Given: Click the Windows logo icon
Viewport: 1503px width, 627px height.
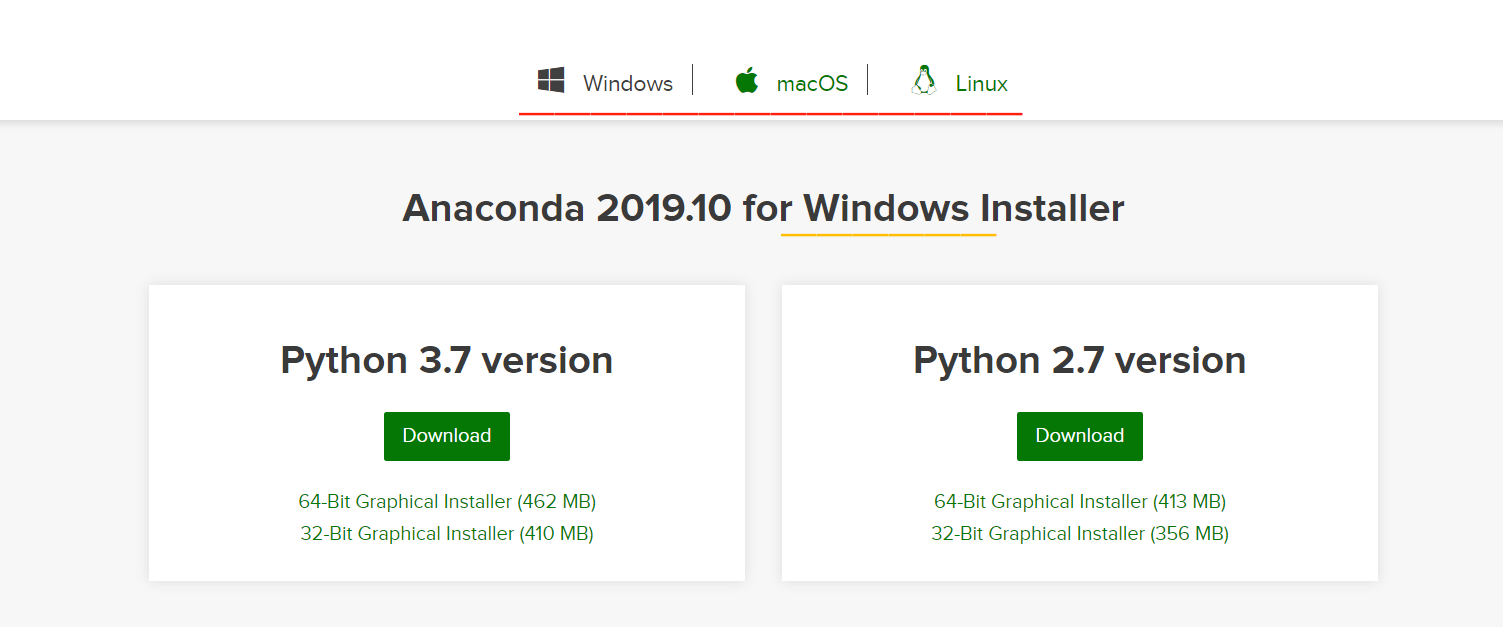Looking at the screenshot, I should click(x=551, y=81).
